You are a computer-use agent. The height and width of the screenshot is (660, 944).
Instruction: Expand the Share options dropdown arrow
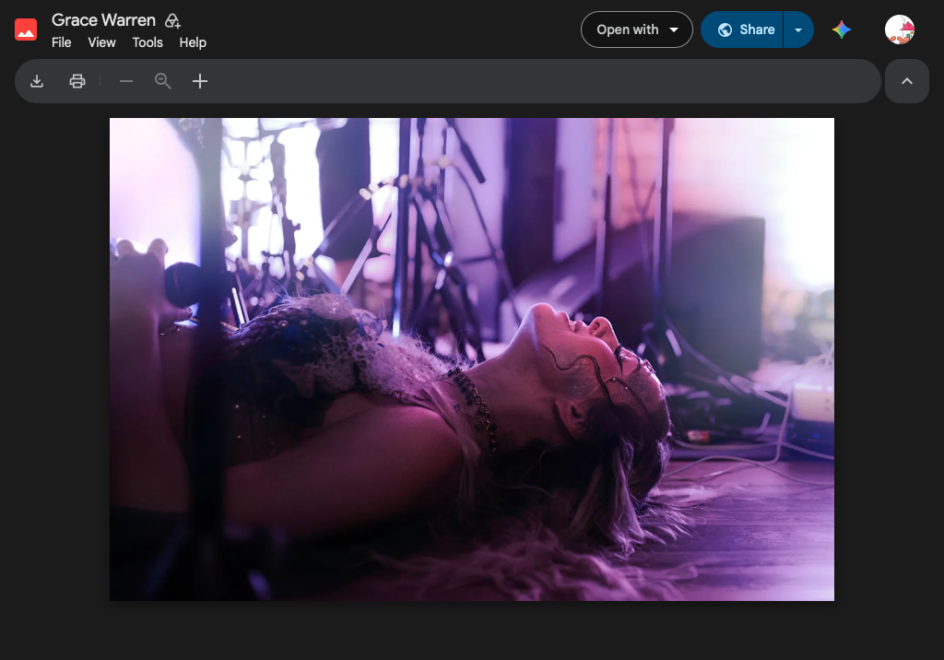coord(798,30)
